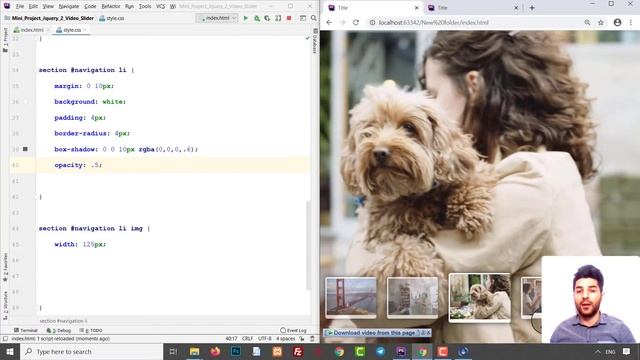Close the first Title tab in Chrome
The image size is (640, 360).
point(417,8)
